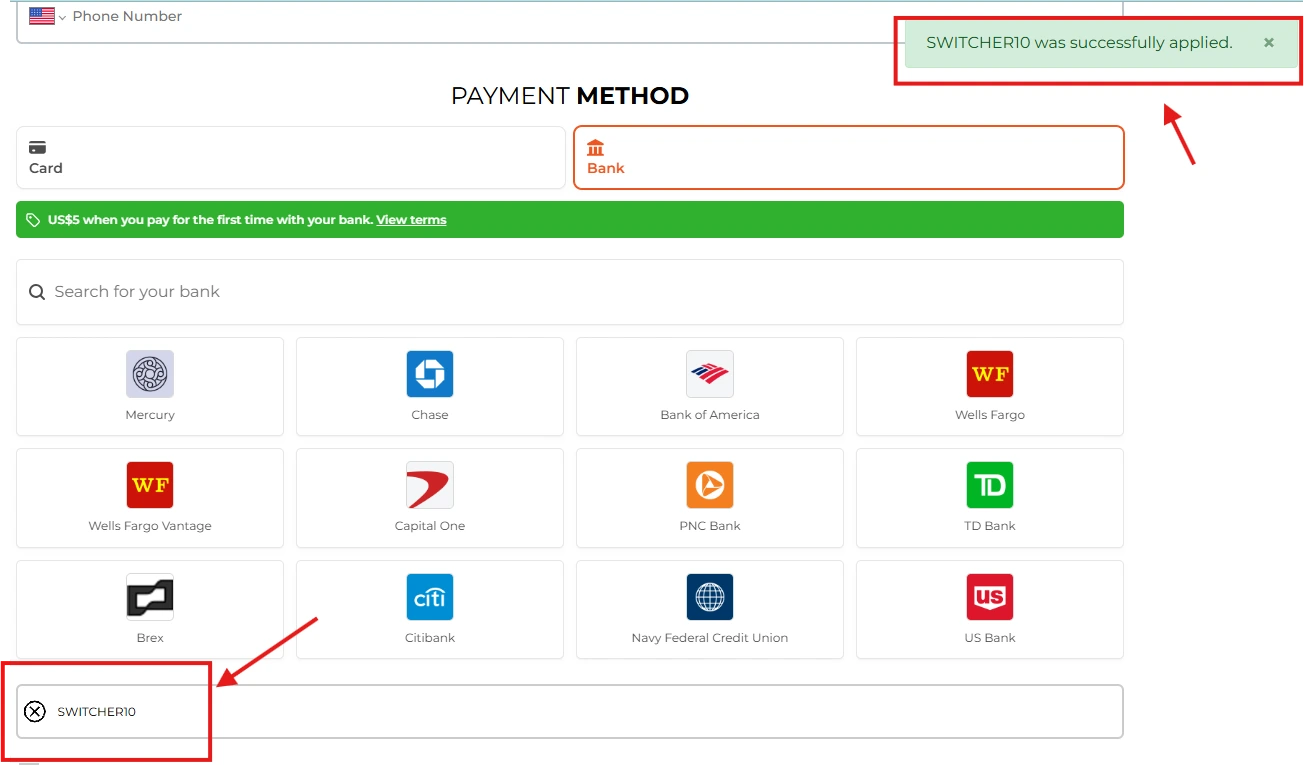The width and height of the screenshot is (1304, 765).
Task: Click the Capital One name label
Action: [430, 526]
